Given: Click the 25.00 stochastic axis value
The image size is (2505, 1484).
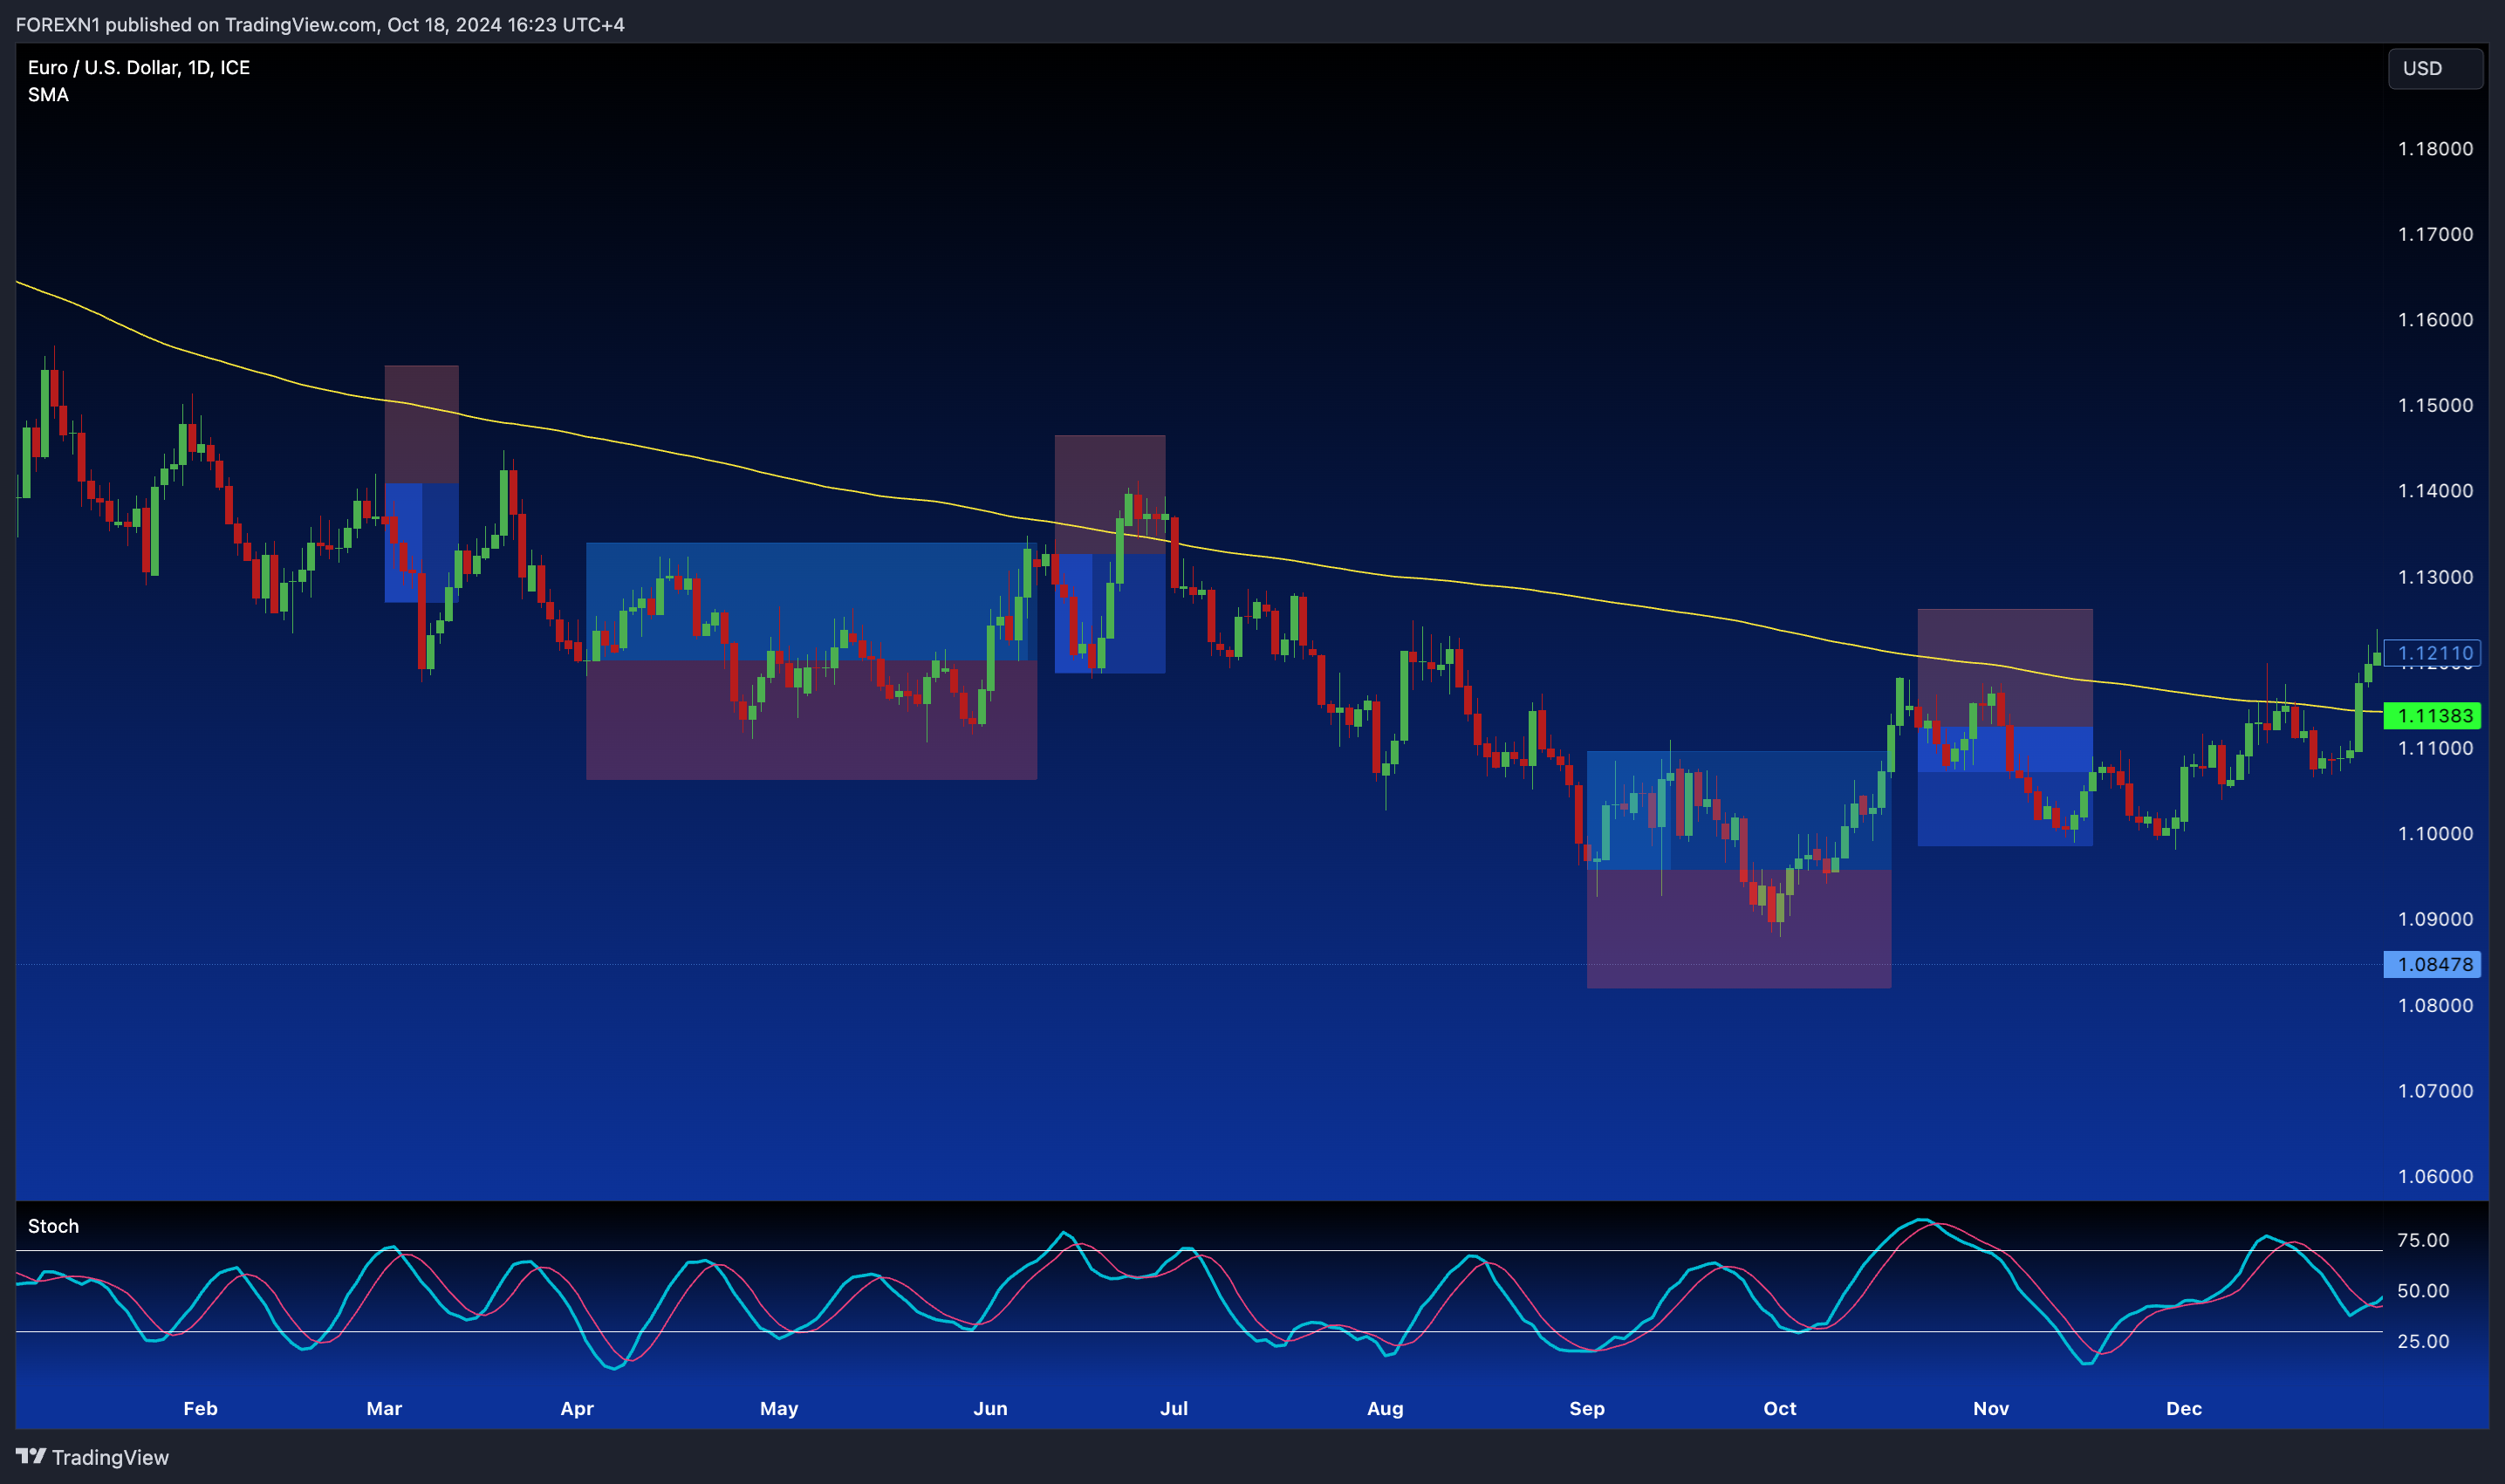Looking at the screenshot, I should [2423, 1341].
